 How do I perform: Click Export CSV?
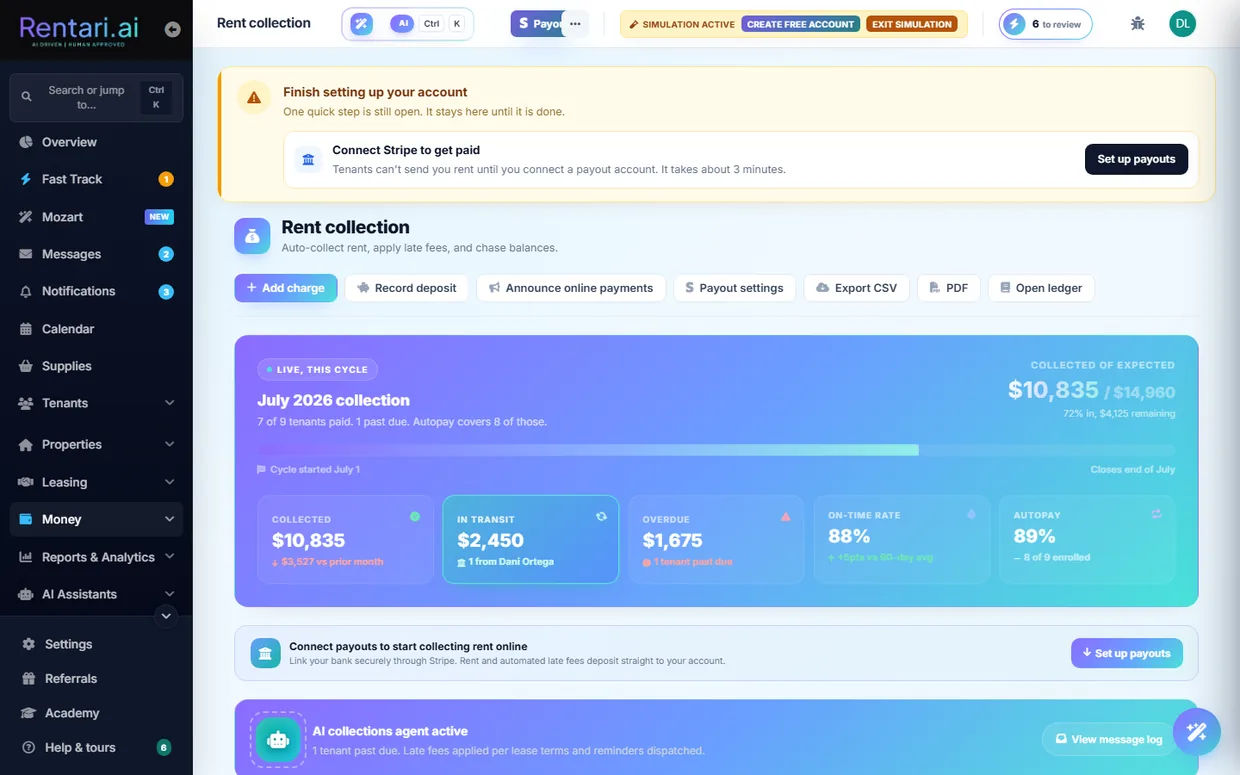click(x=857, y=288)
